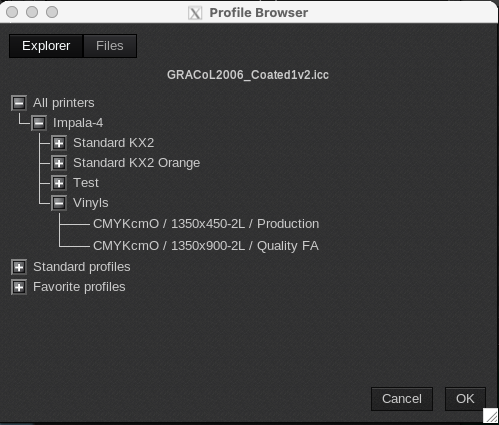
Task: Select the Standard profiles label
Action: 82,267
